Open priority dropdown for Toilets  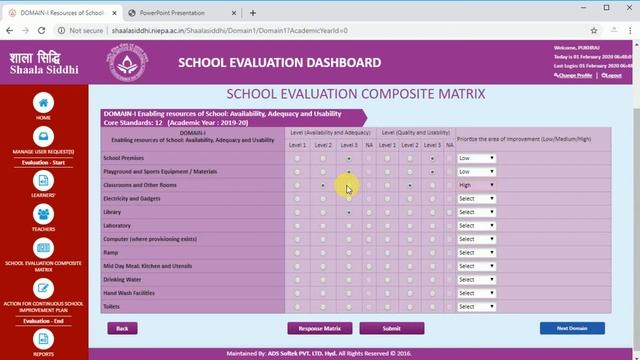tap(476, 306)
